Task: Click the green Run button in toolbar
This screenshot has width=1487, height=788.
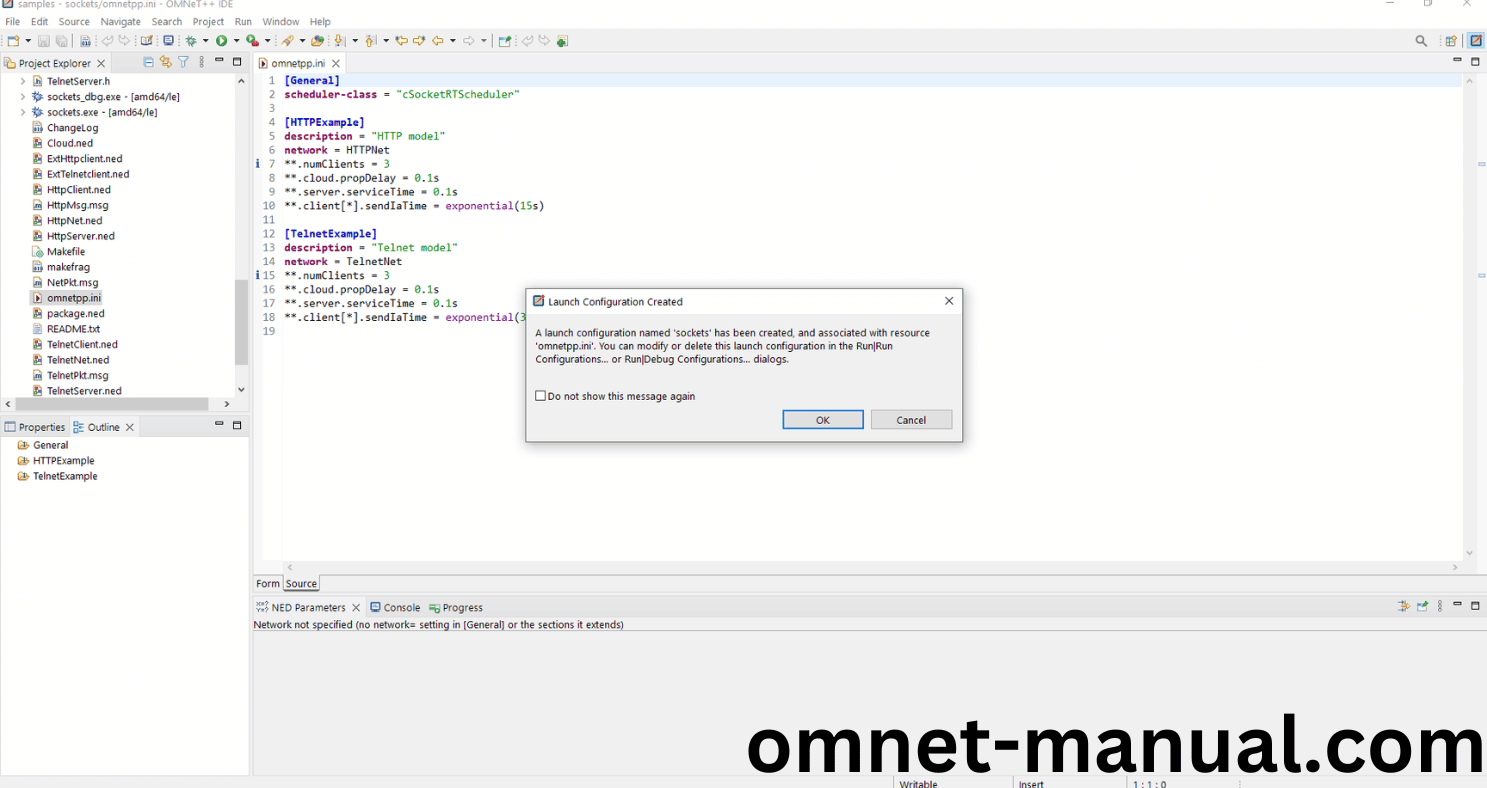Action: click(221, 41)
